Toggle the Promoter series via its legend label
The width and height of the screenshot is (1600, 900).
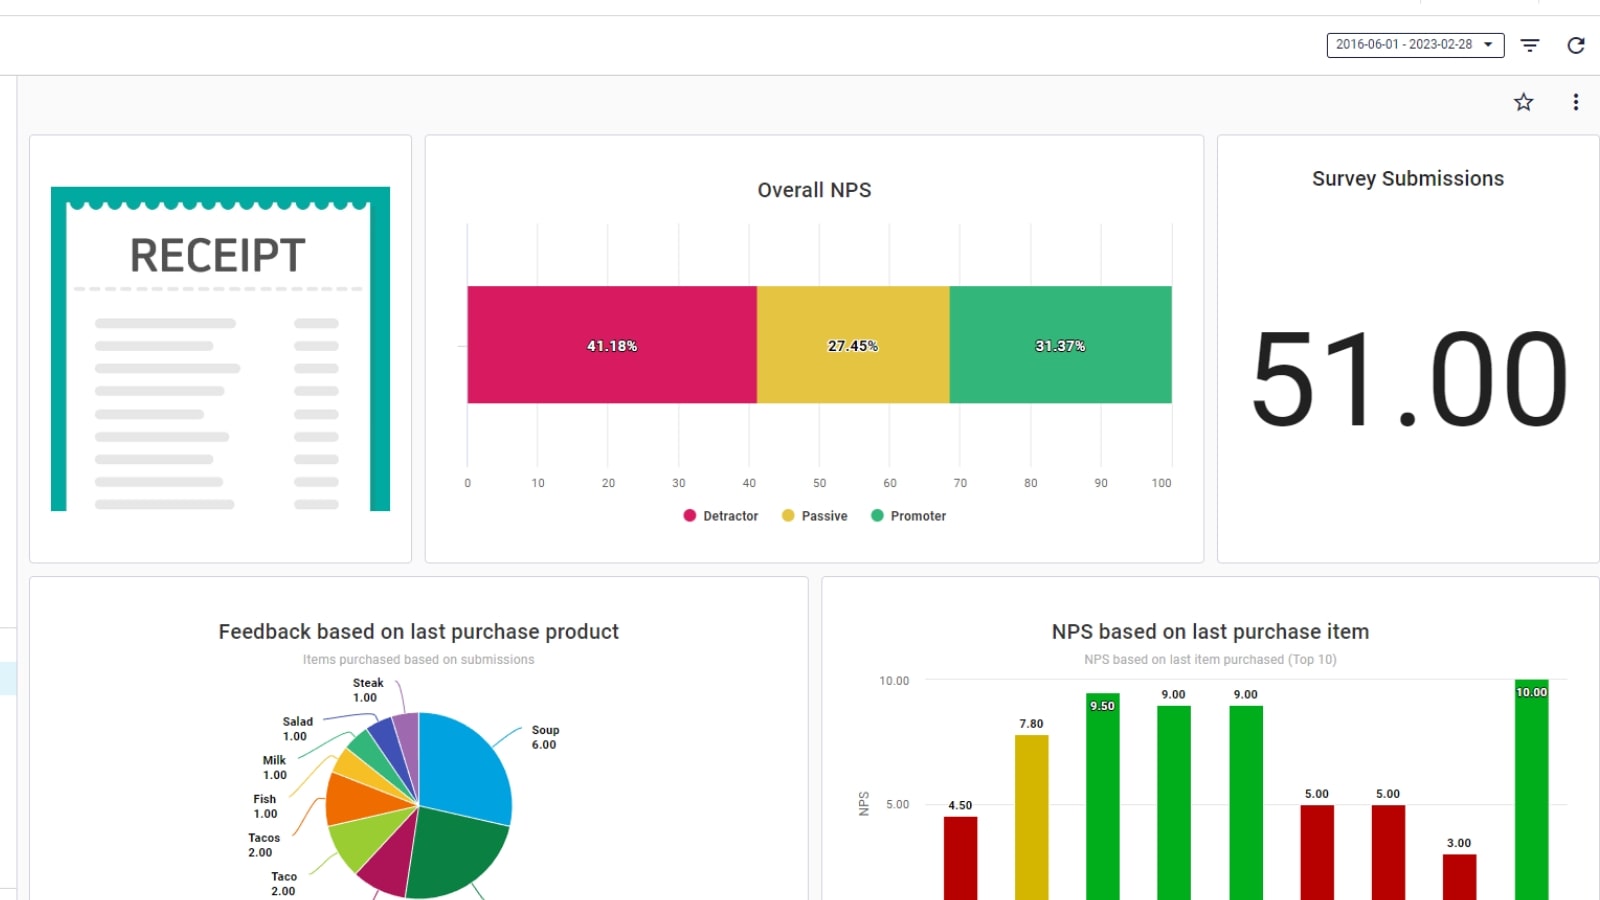[x=917, y=516]
